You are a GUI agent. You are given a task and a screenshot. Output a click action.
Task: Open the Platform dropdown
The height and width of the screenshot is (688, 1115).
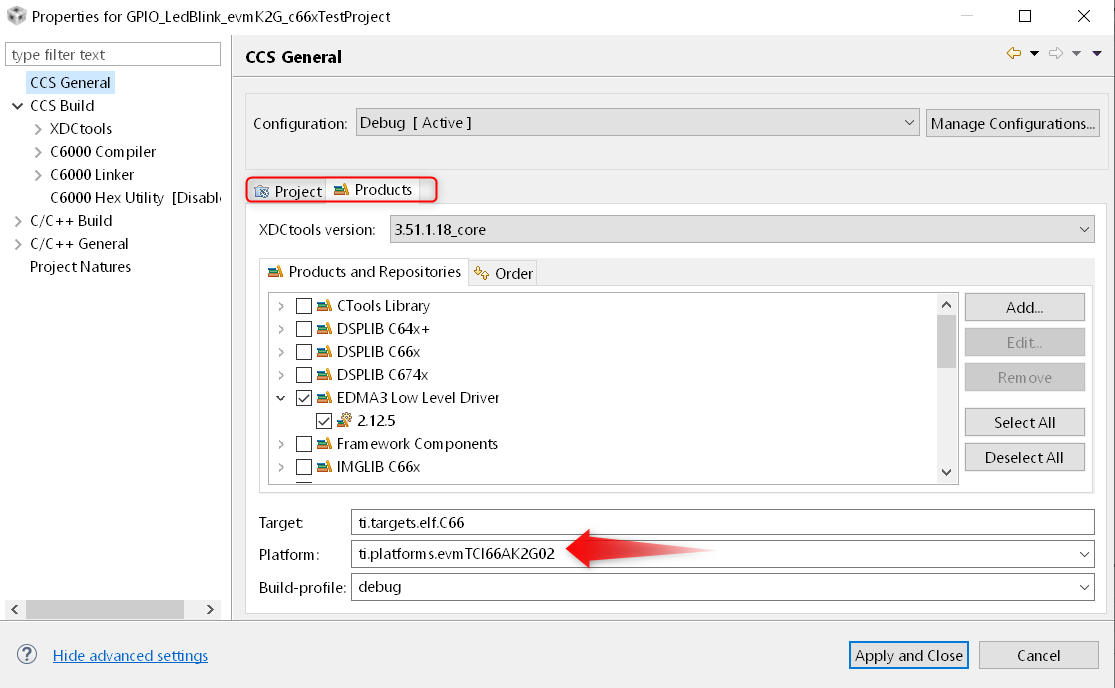722,554
